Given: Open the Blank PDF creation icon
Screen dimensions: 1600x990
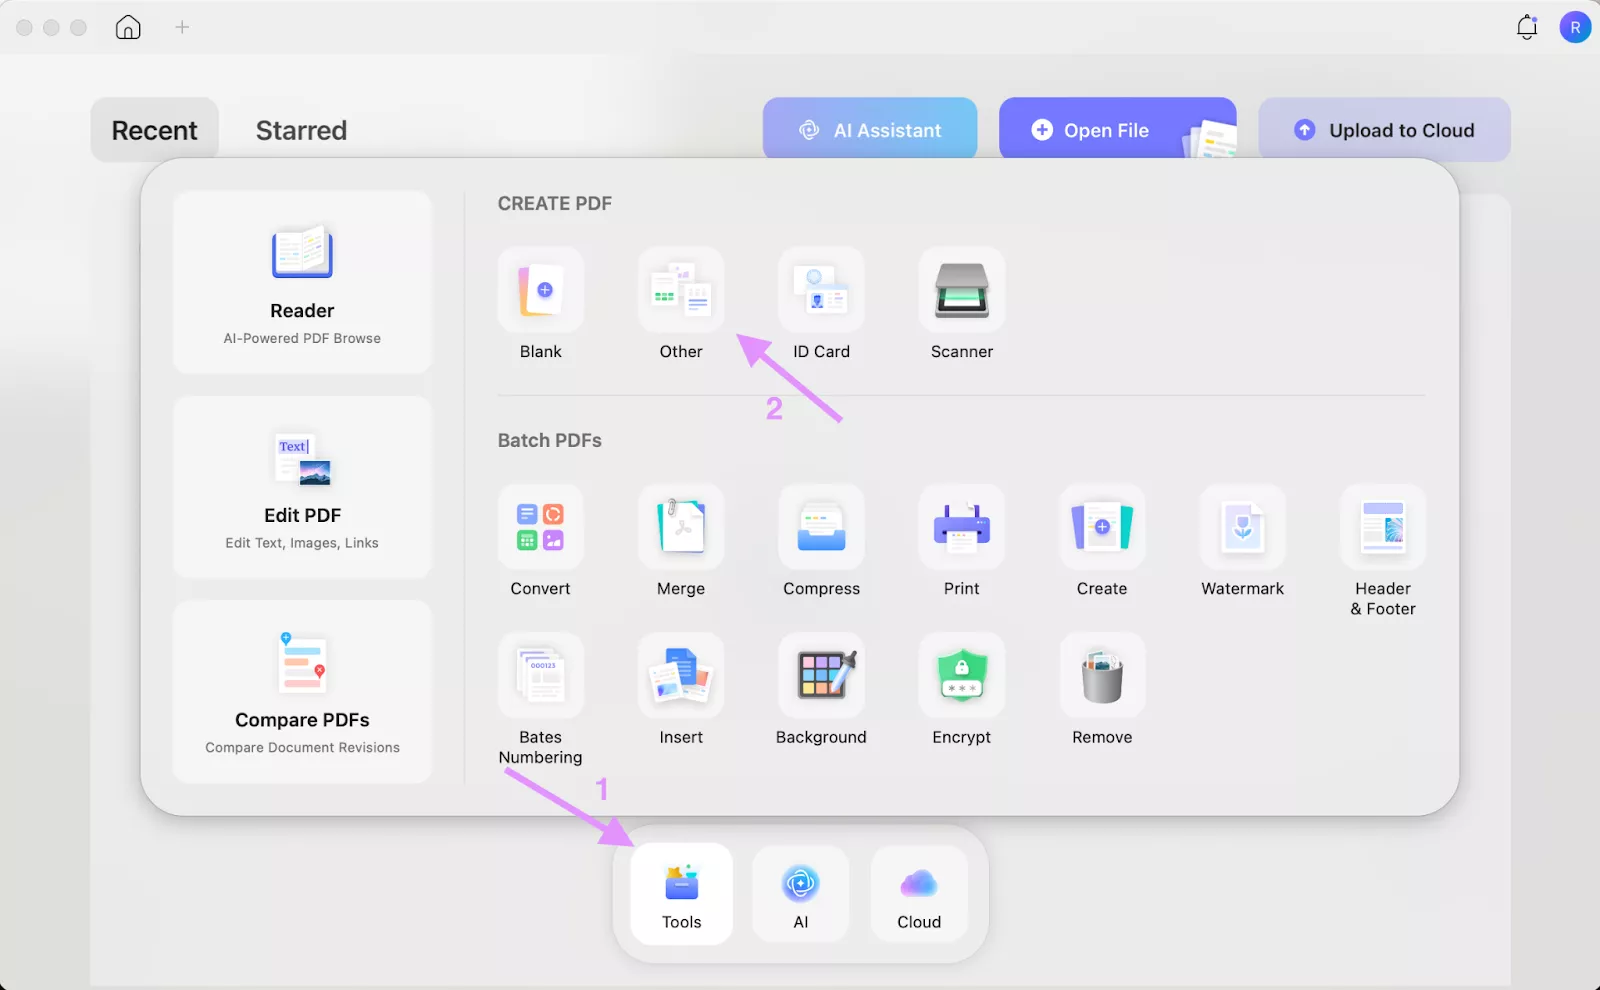Looking at the screenshot, I should [540, 290].
